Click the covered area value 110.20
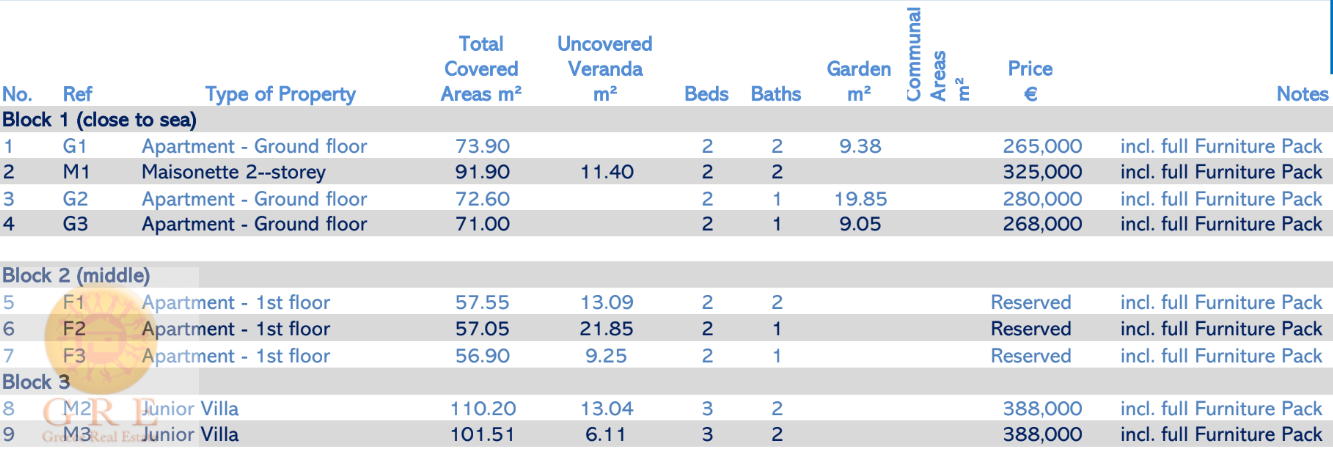This screenshot has height=449, width=1333. pyautogui.click(x=482, y=408)
